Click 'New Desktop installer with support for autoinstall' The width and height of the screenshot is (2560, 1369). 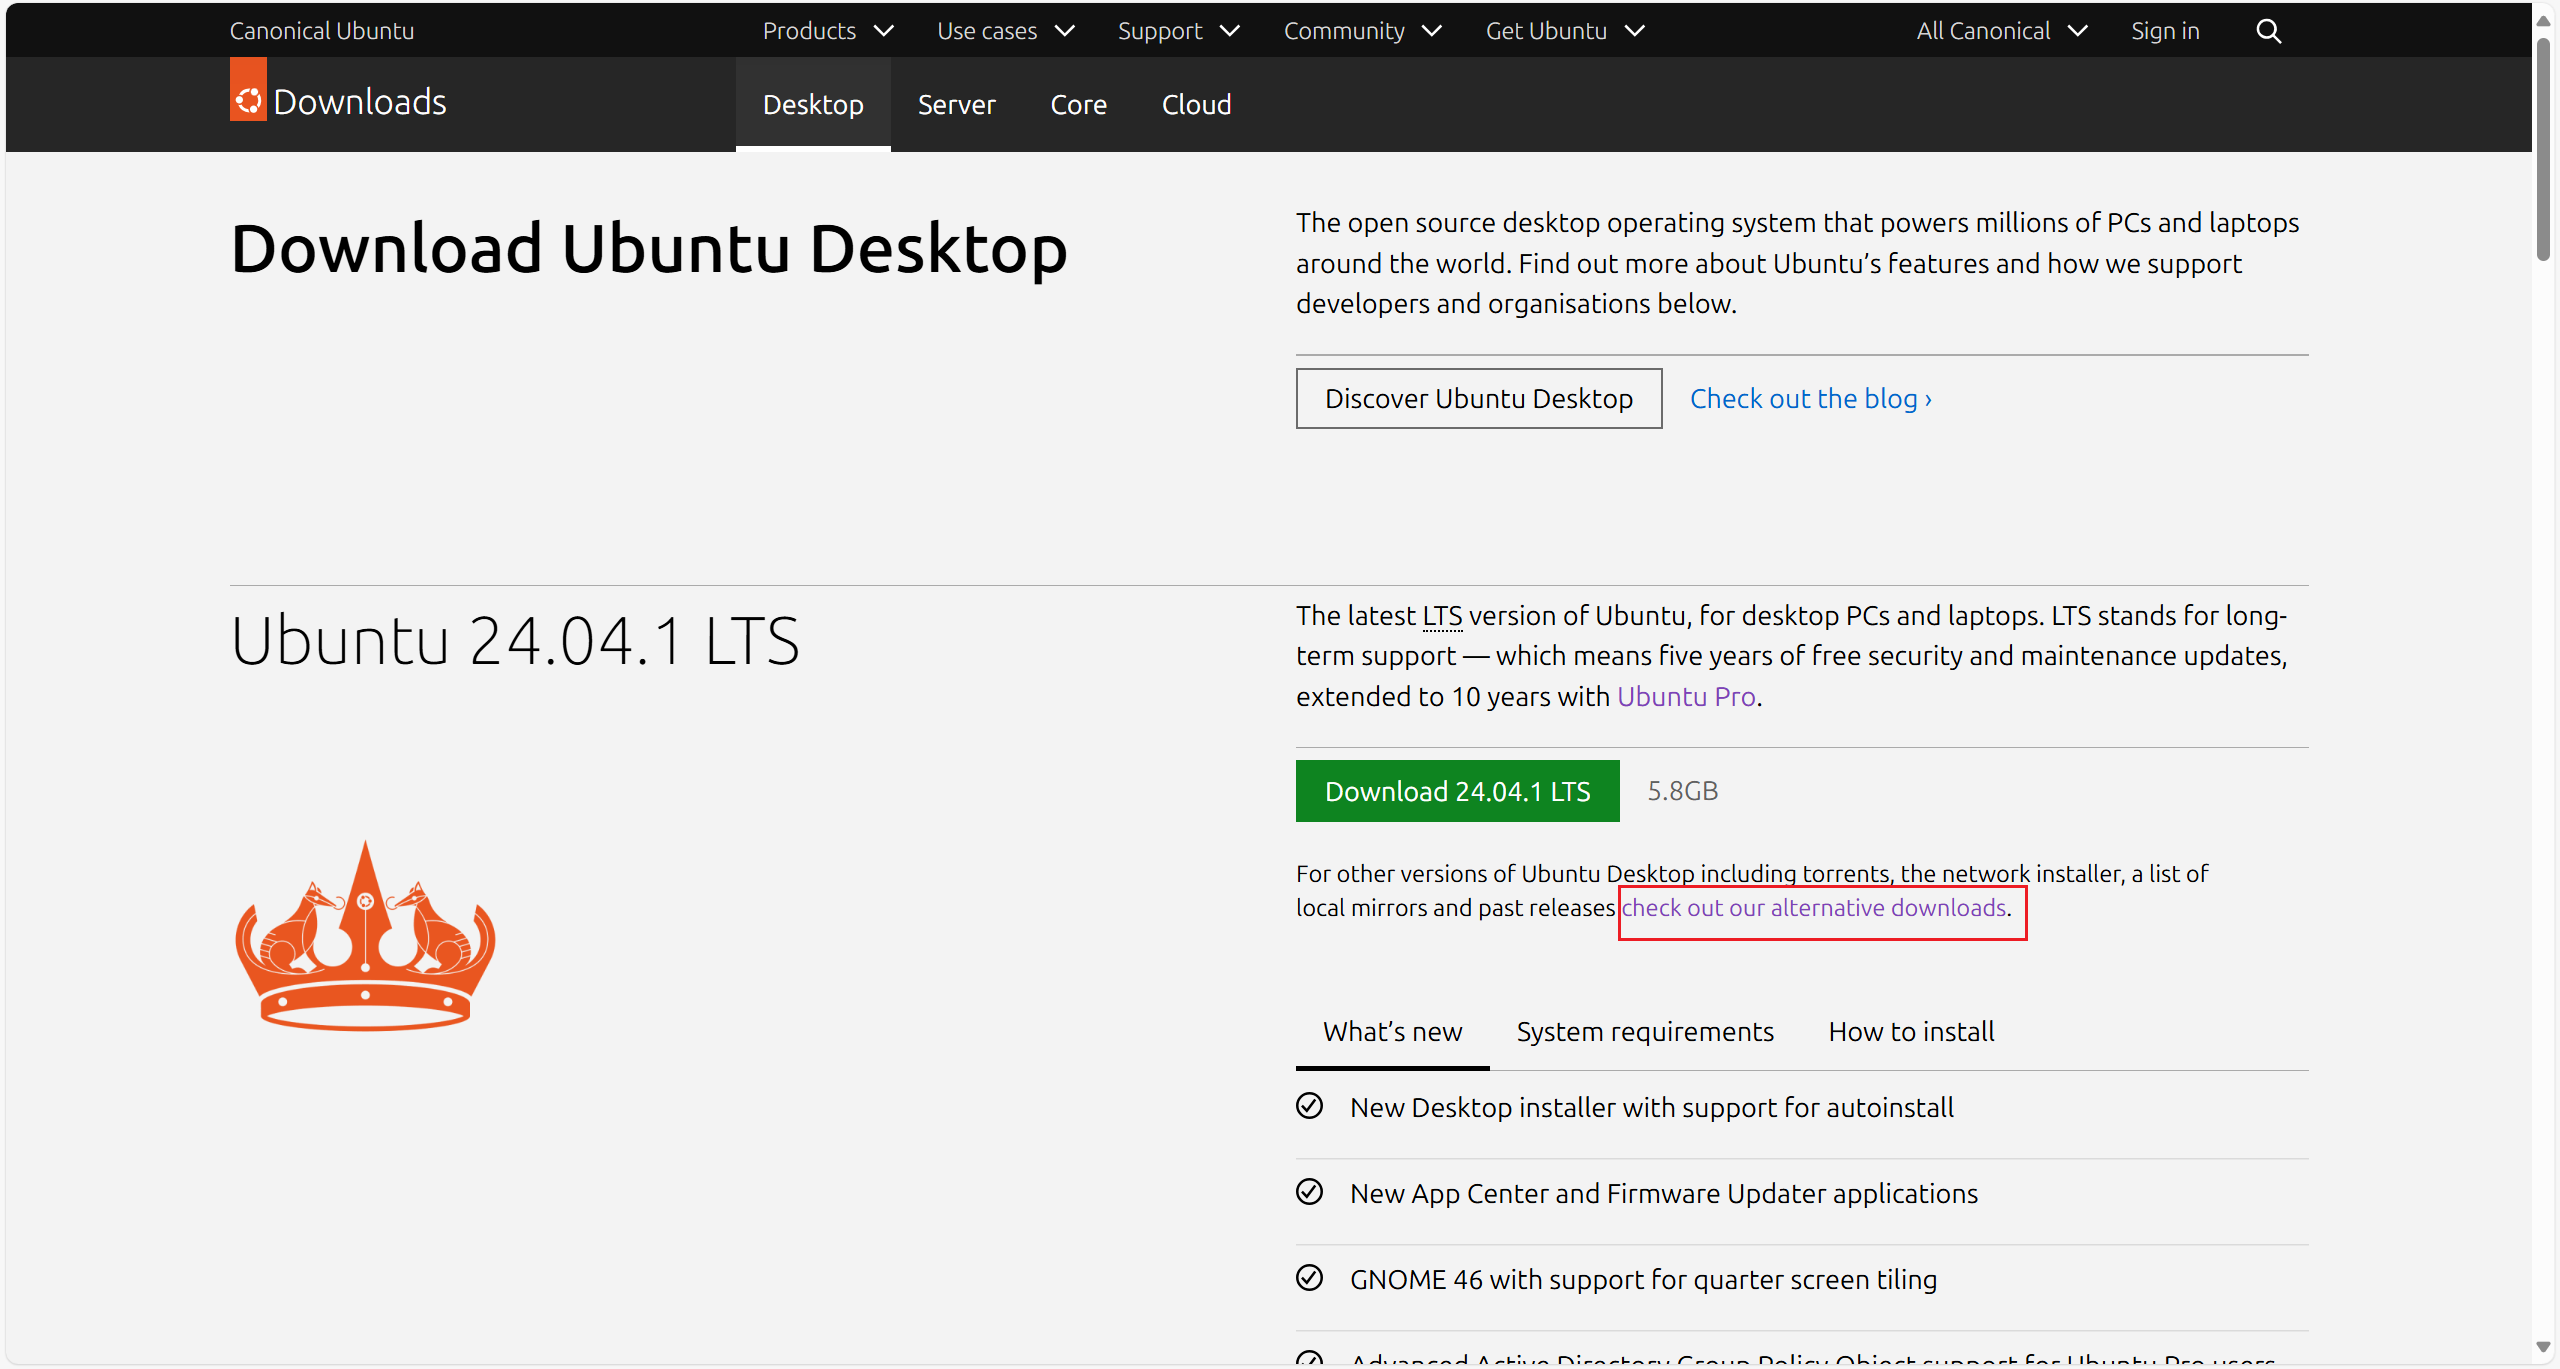(x=1651, y=1107)
